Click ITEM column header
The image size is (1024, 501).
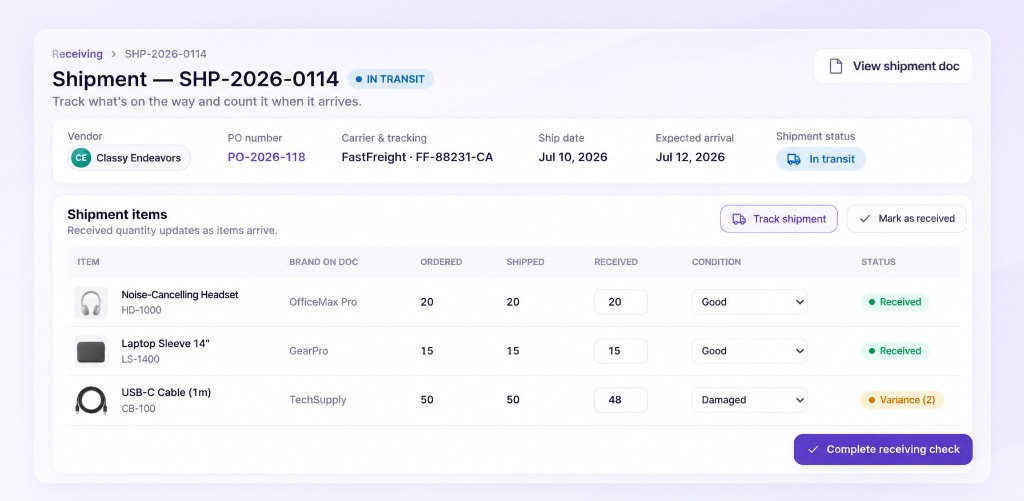(88, 262)
